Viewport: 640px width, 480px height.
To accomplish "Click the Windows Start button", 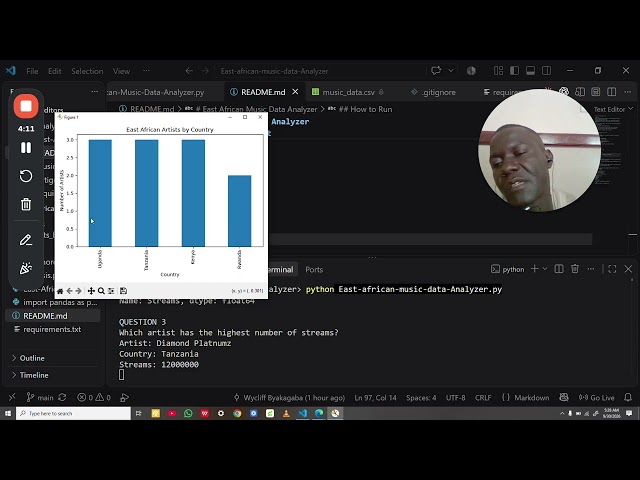I will [x=8, y=413].
